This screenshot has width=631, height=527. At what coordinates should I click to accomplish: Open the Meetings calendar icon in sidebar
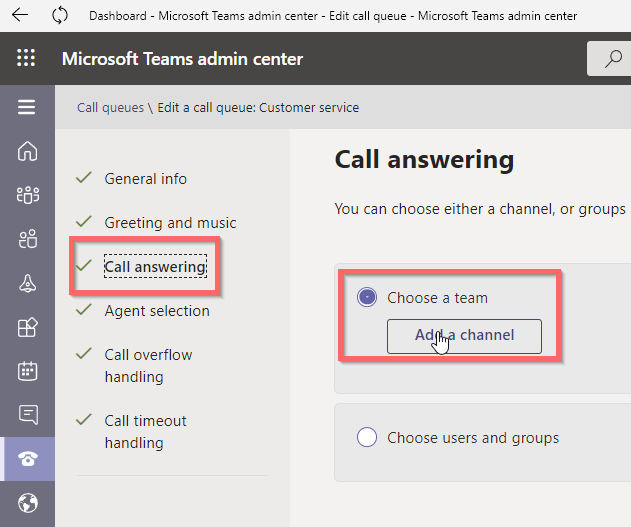pos(28,371)
